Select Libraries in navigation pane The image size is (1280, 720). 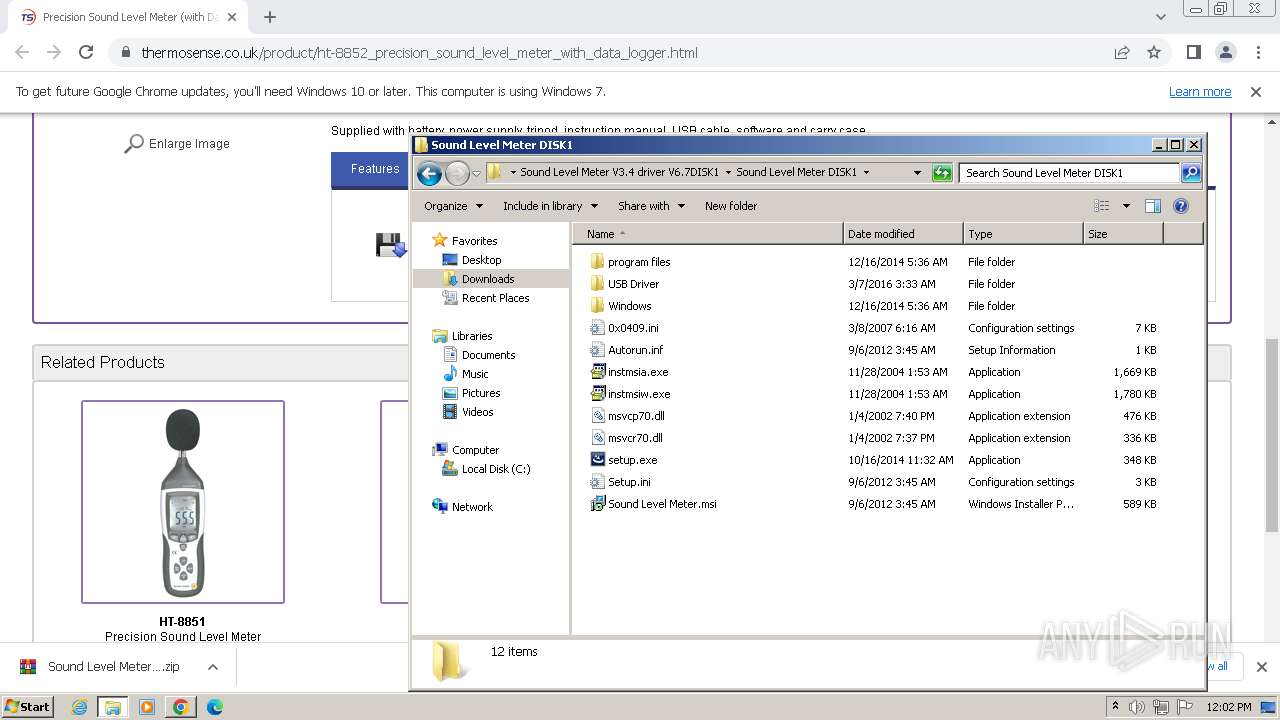click(472, 336)
